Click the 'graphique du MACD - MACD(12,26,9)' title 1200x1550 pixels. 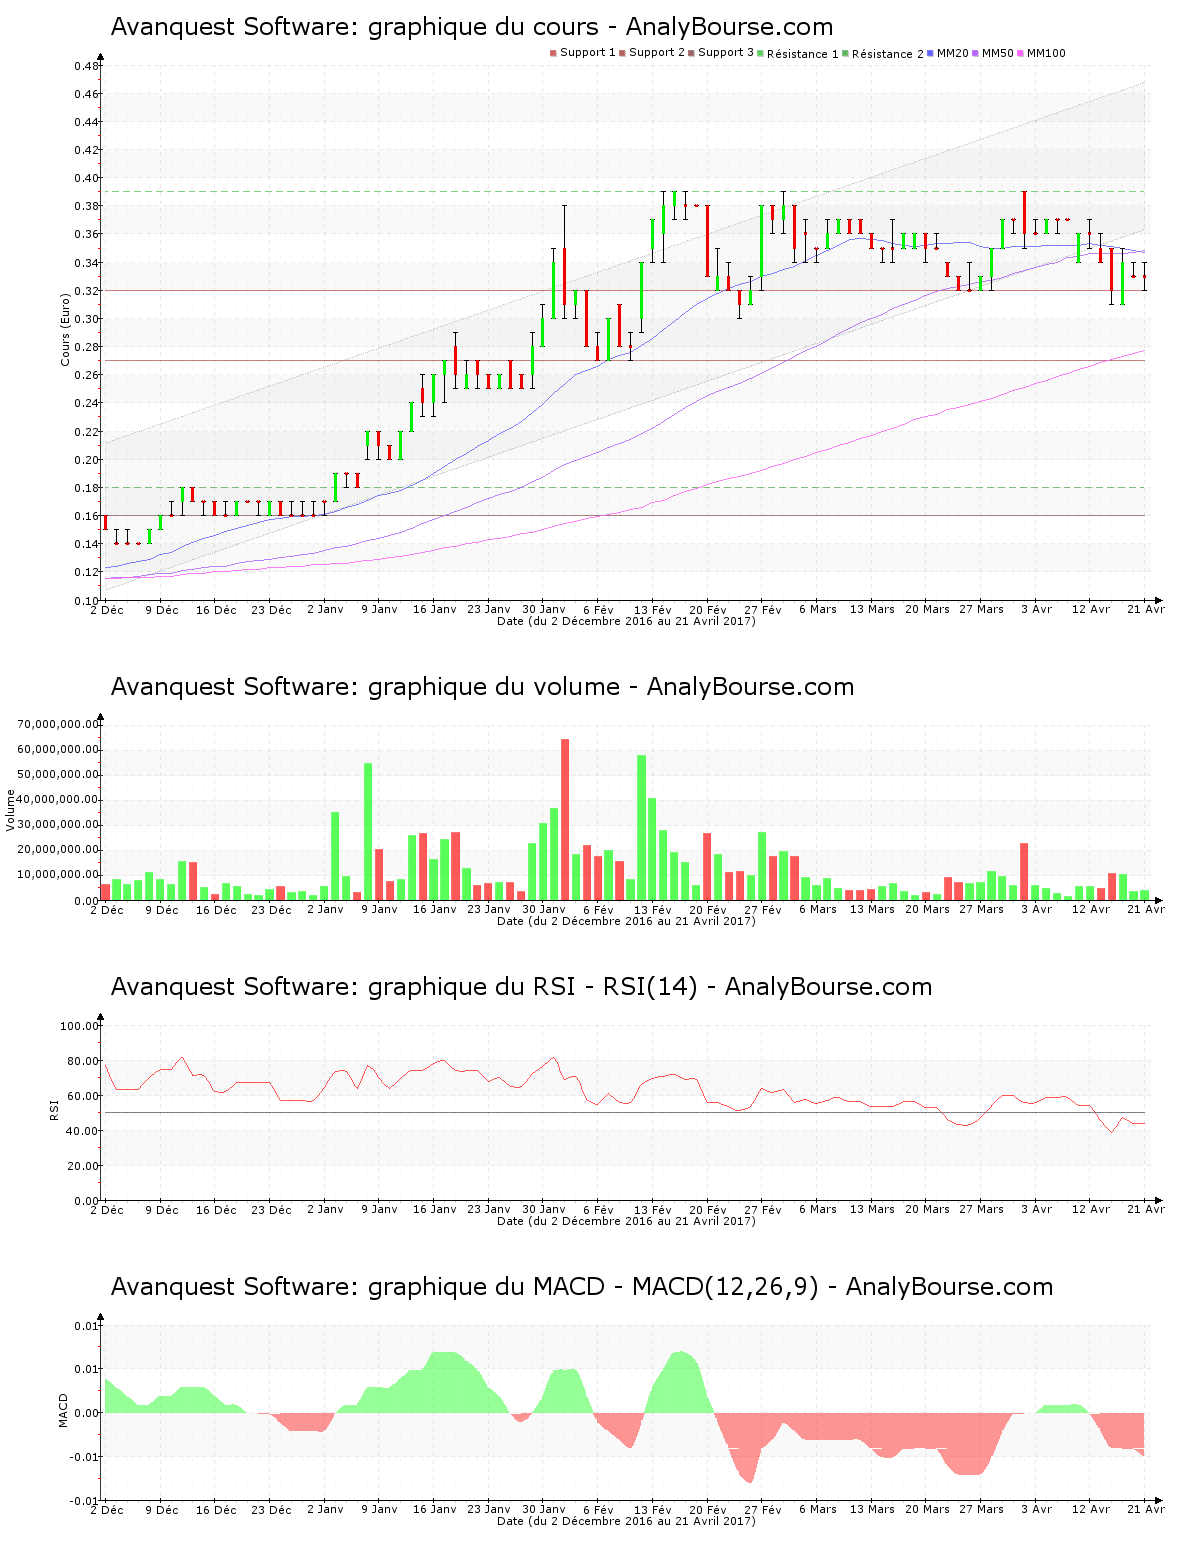click(582, 1287)
